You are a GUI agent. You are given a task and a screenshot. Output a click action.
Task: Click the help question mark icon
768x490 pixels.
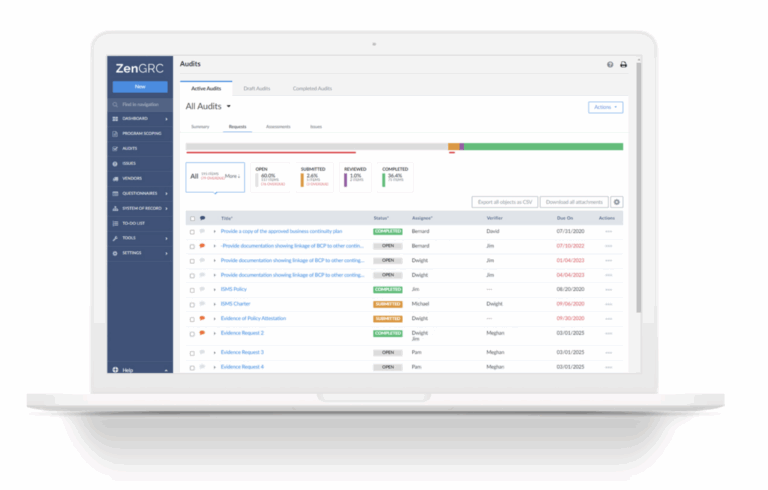point(610,64)
